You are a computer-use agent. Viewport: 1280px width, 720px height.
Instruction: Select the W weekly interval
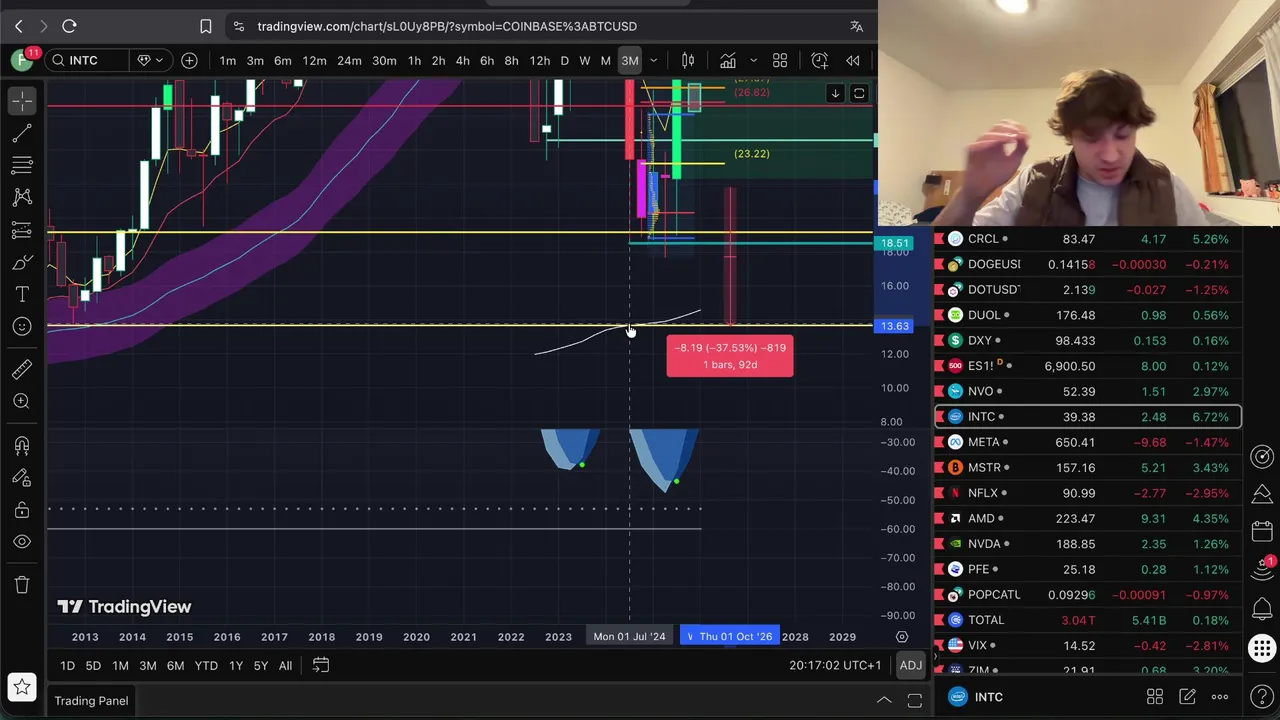tap(585, 61)
